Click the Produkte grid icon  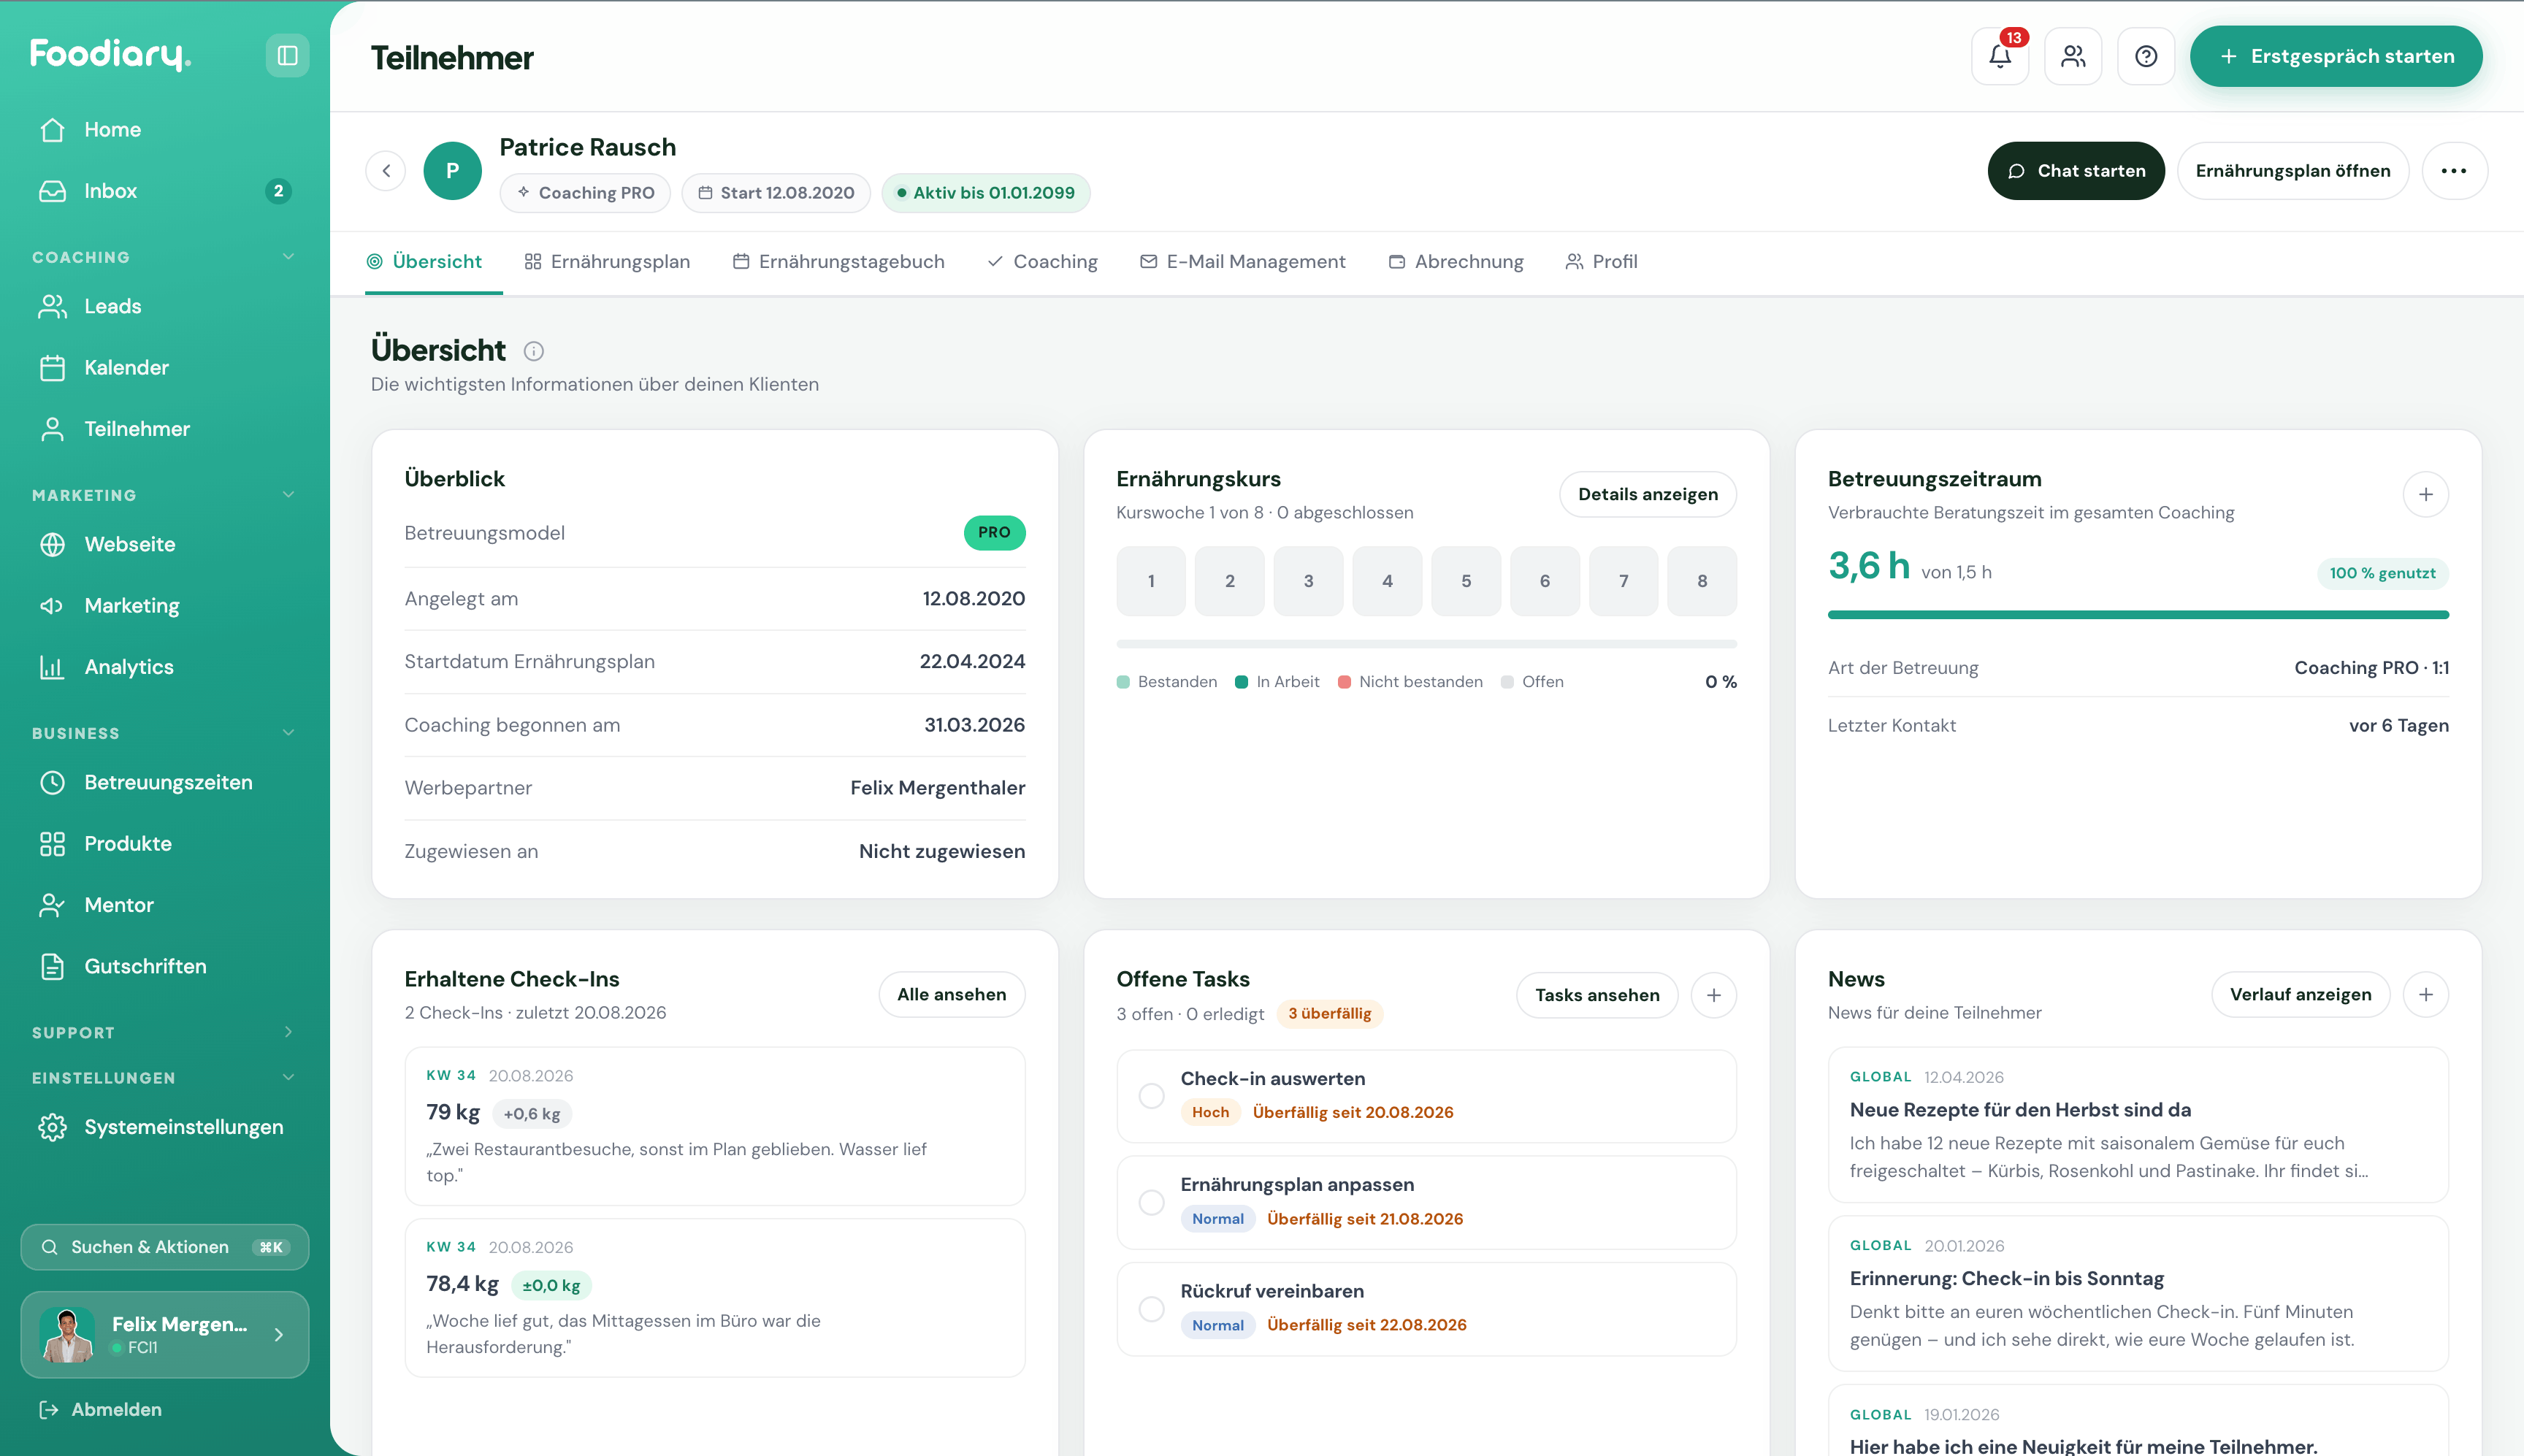[x=52, y=844]
